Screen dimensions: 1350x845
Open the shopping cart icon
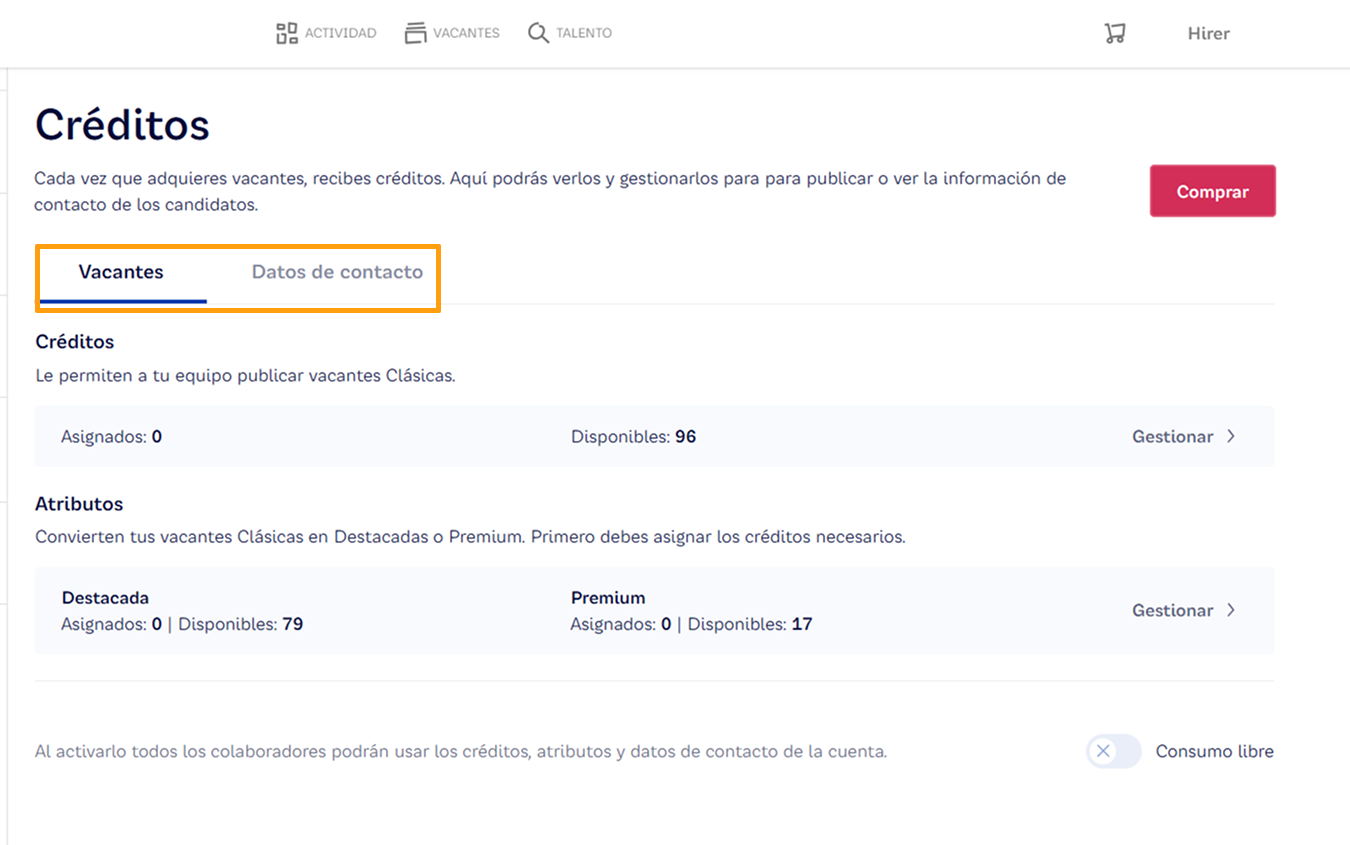1114,32
